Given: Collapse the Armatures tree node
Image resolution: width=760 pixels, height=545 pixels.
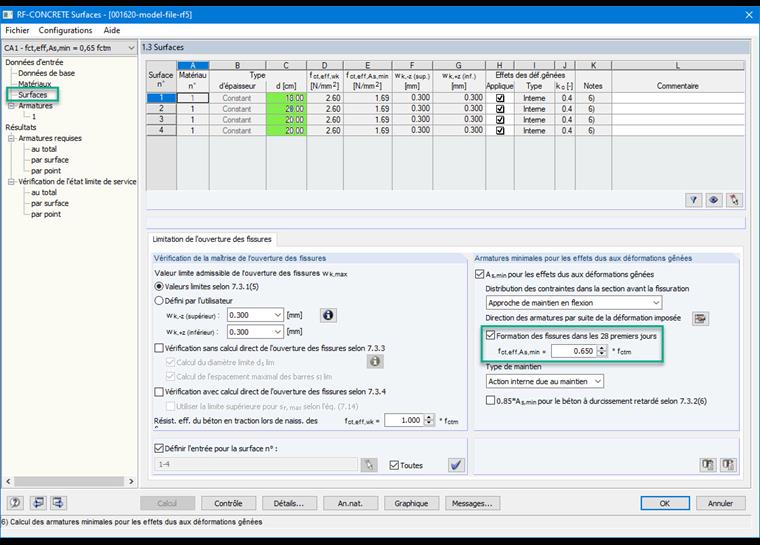Looking at the screenshot, I should (12, 106).
